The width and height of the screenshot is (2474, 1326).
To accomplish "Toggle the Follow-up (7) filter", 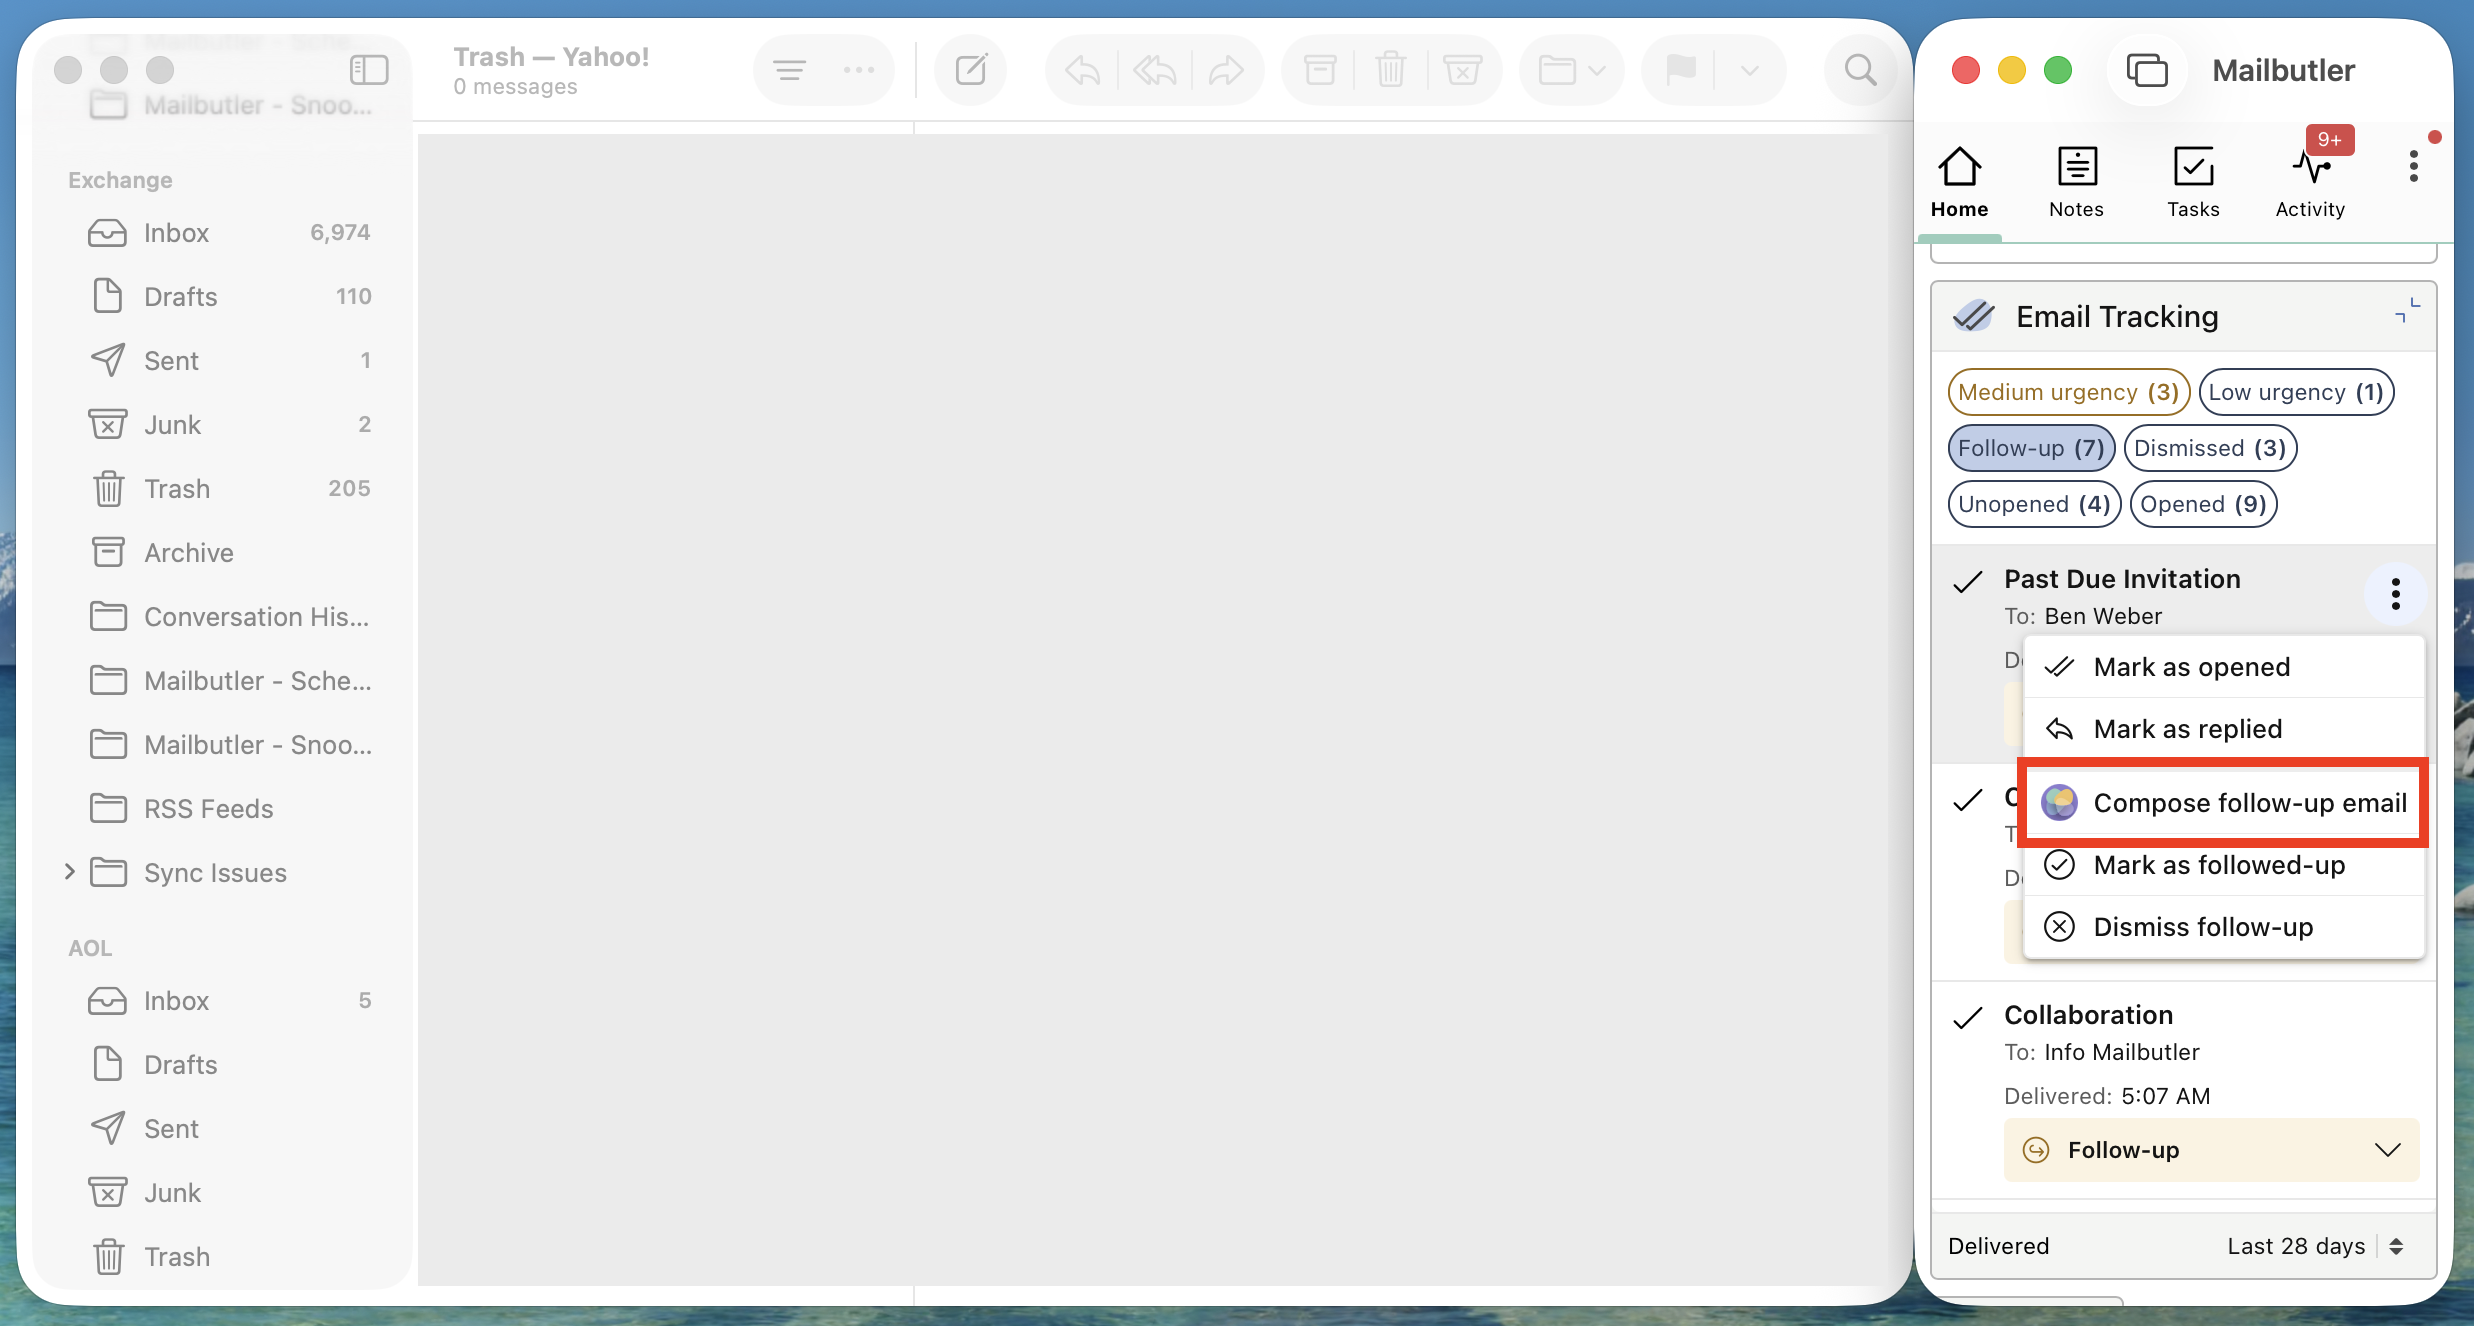I will (x=2031, y=448).
